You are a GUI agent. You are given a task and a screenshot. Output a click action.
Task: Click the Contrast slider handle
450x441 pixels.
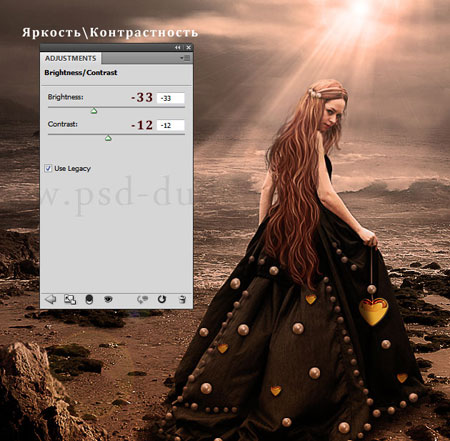(x=108, y=138)
